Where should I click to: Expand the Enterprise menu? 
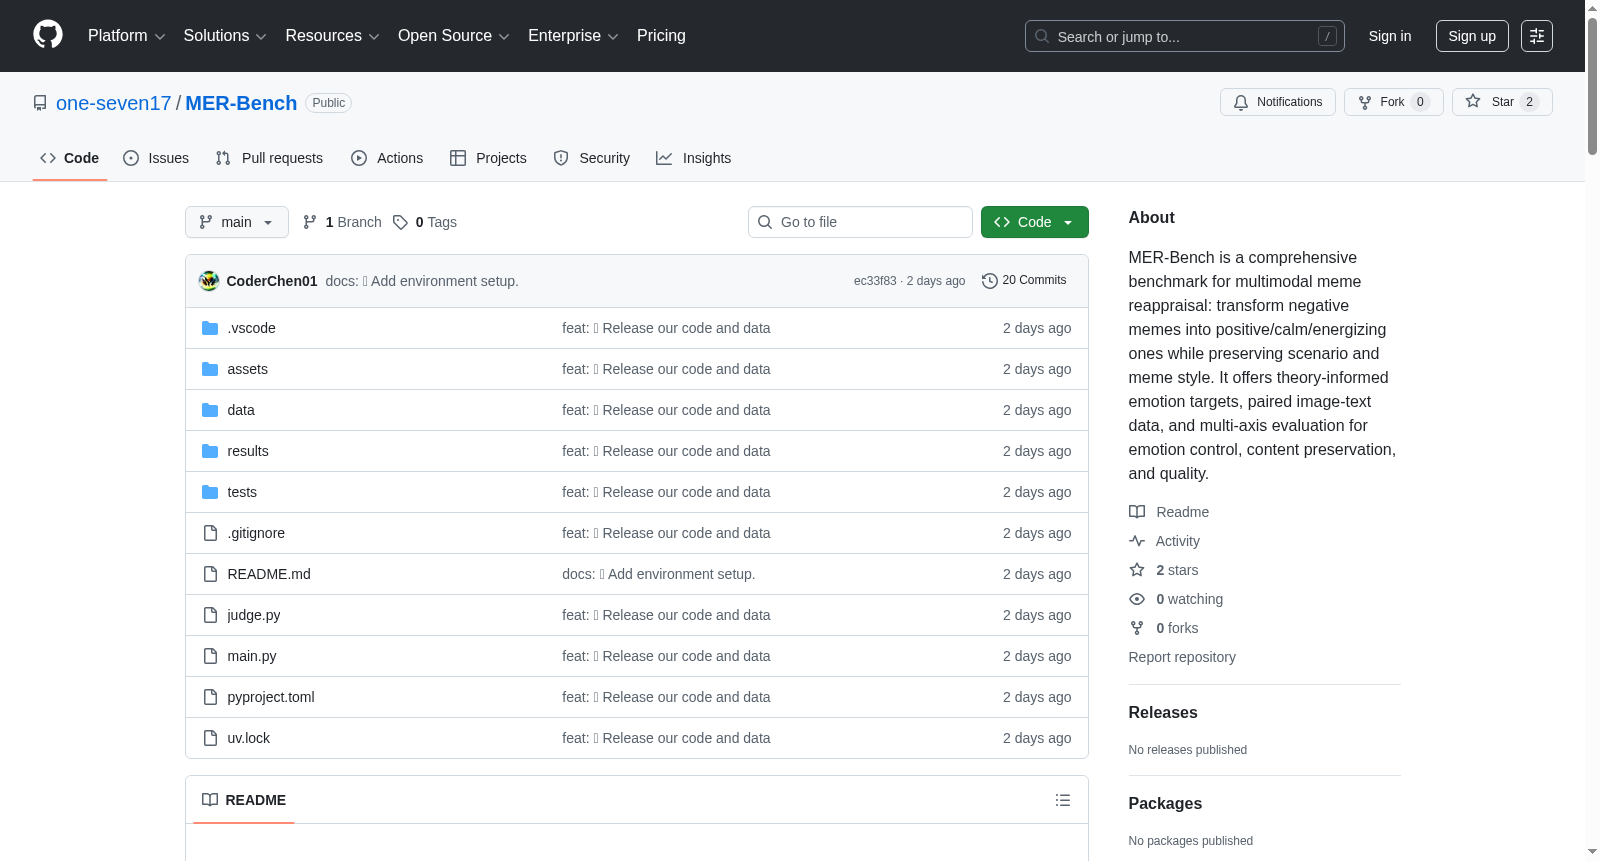[x=573, y=36]
